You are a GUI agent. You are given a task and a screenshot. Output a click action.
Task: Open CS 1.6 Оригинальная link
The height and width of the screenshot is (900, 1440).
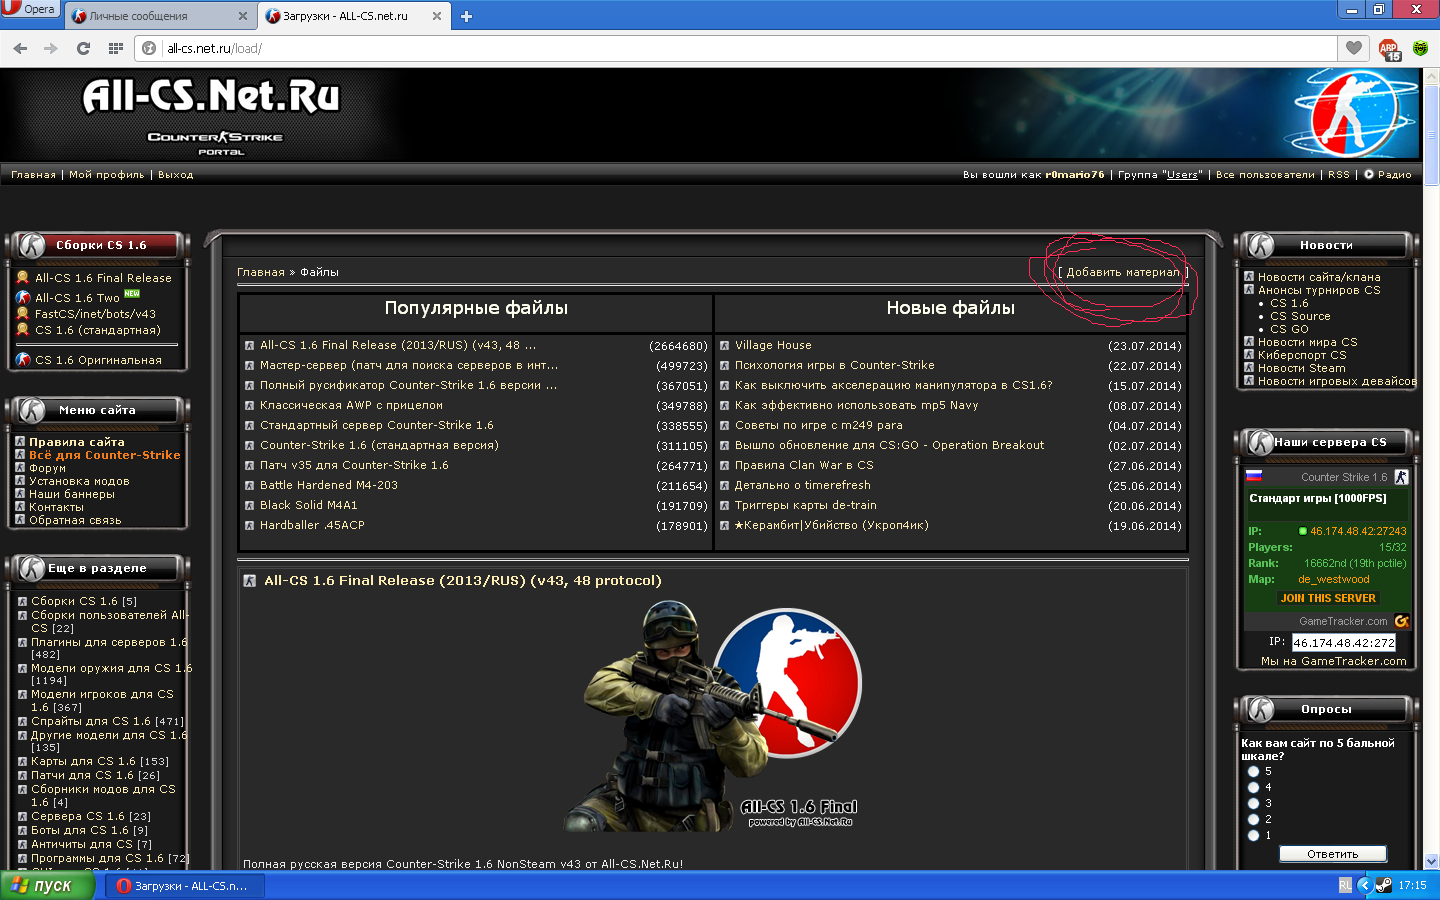tap(98, 360)
